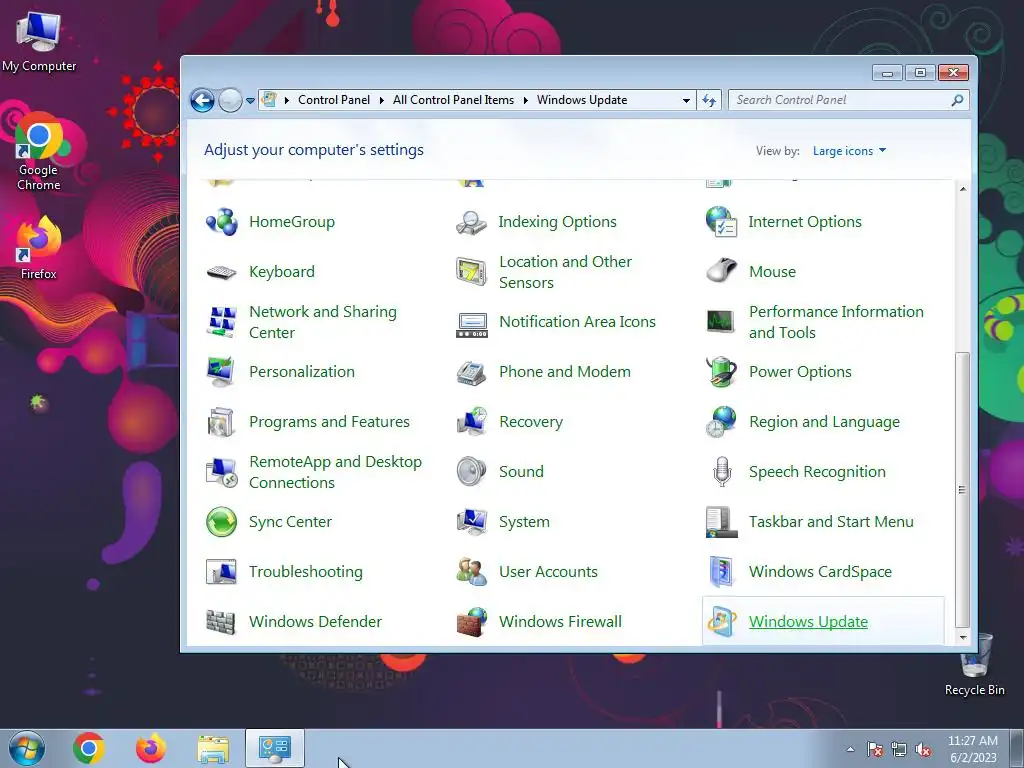
Task: Expand the address bar history dropdown
Action: click(686, 101)
